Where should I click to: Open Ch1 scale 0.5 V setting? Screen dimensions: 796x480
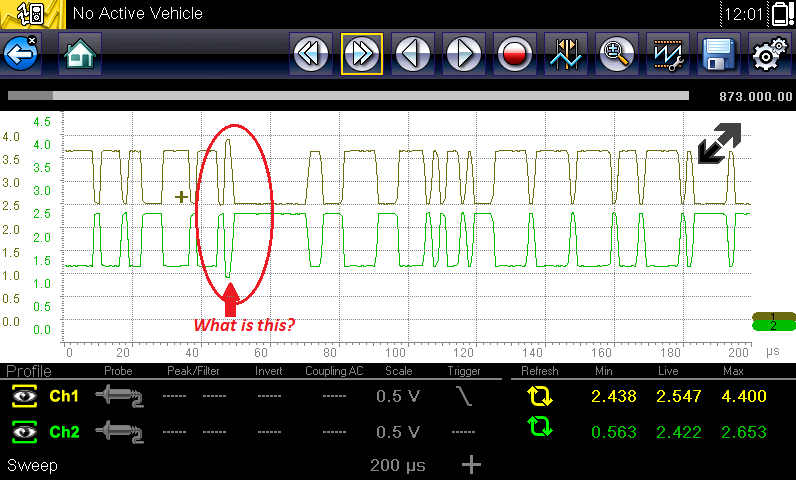coord(395,396)
